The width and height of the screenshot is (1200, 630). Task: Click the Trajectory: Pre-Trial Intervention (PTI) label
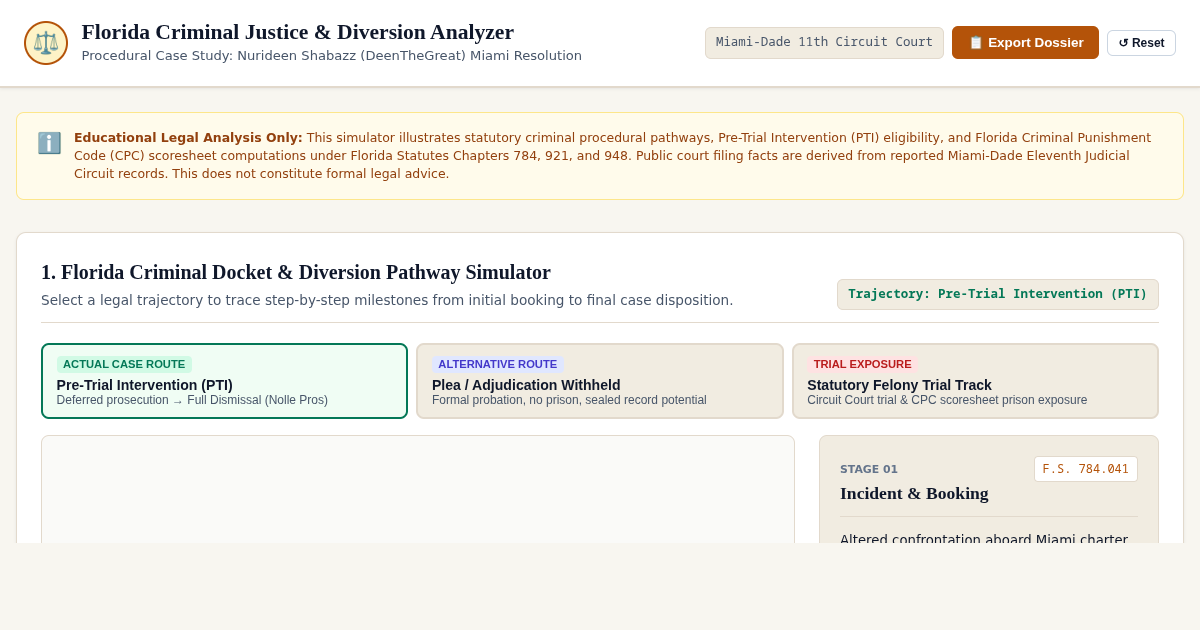(x=998, y=294)
